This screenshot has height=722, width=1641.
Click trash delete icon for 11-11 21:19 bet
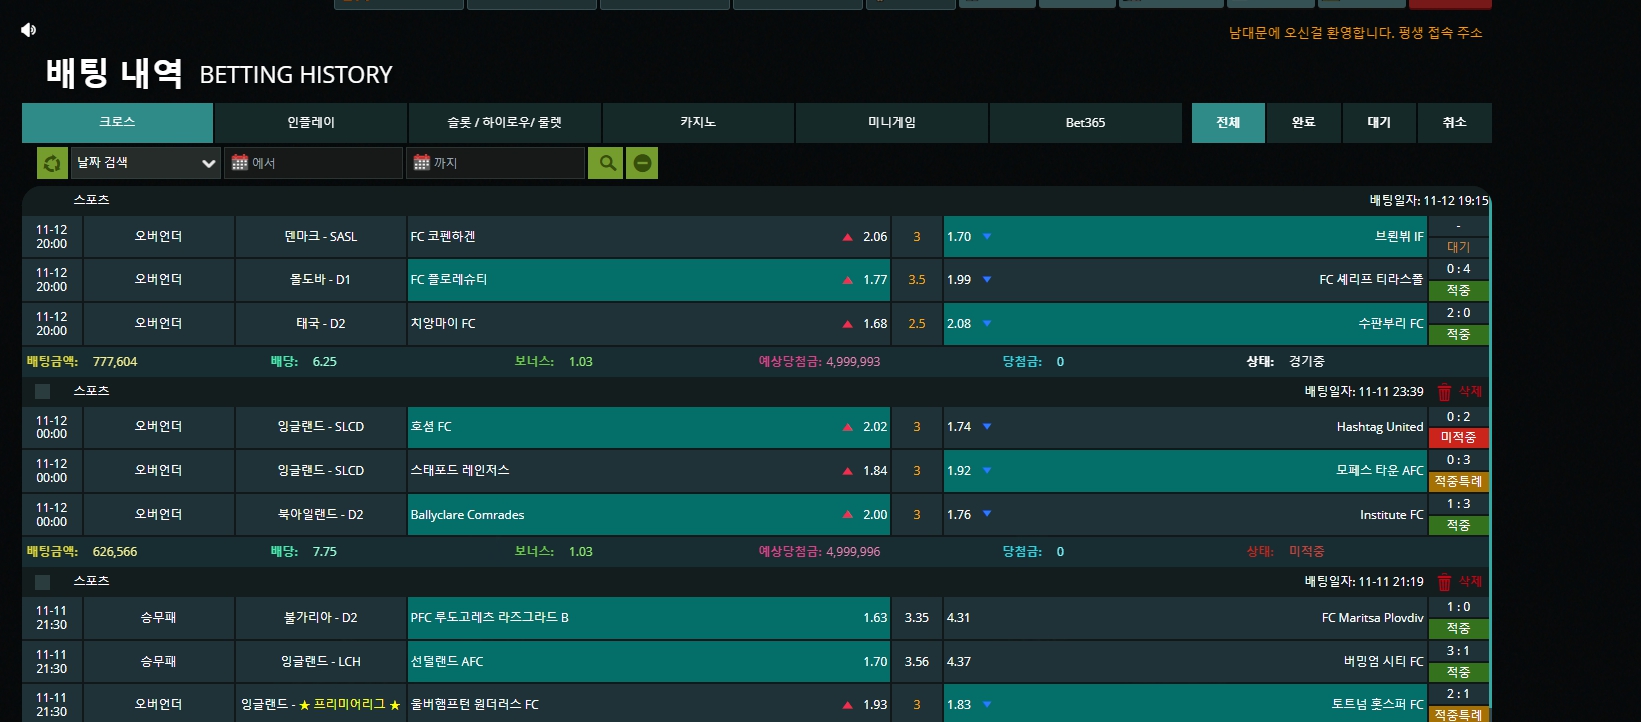1444,582
